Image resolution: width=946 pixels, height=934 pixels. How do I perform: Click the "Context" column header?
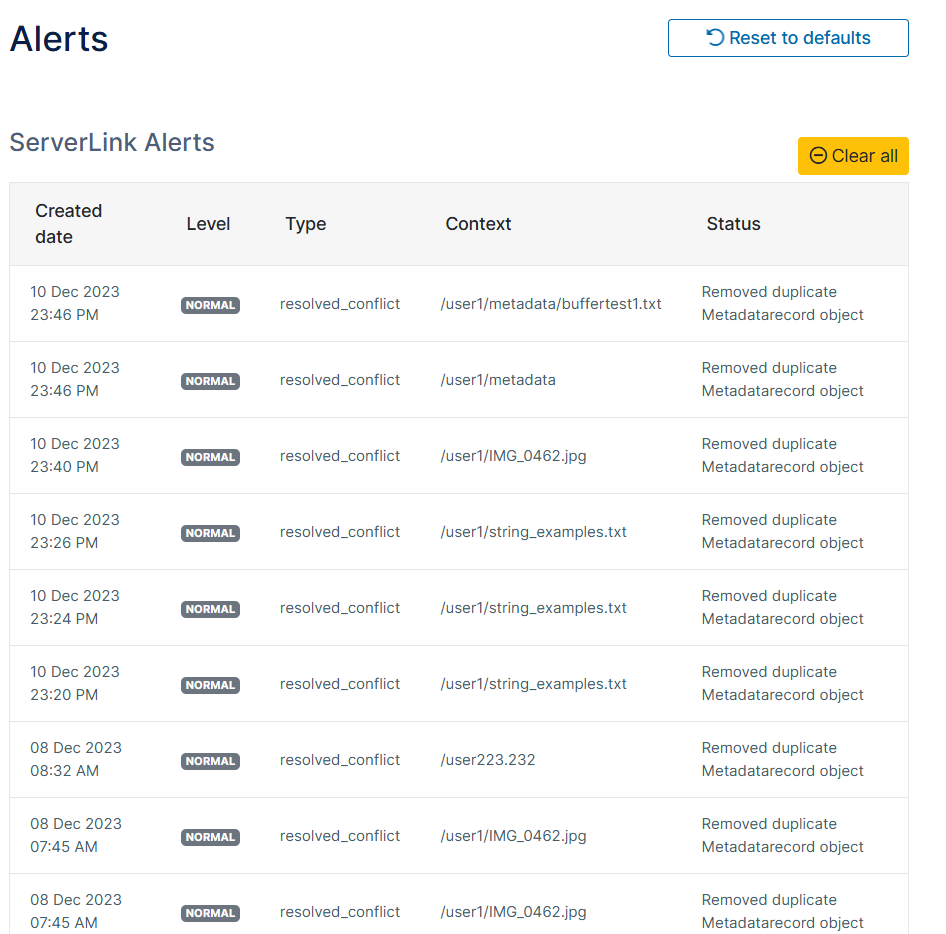[478, 223]
